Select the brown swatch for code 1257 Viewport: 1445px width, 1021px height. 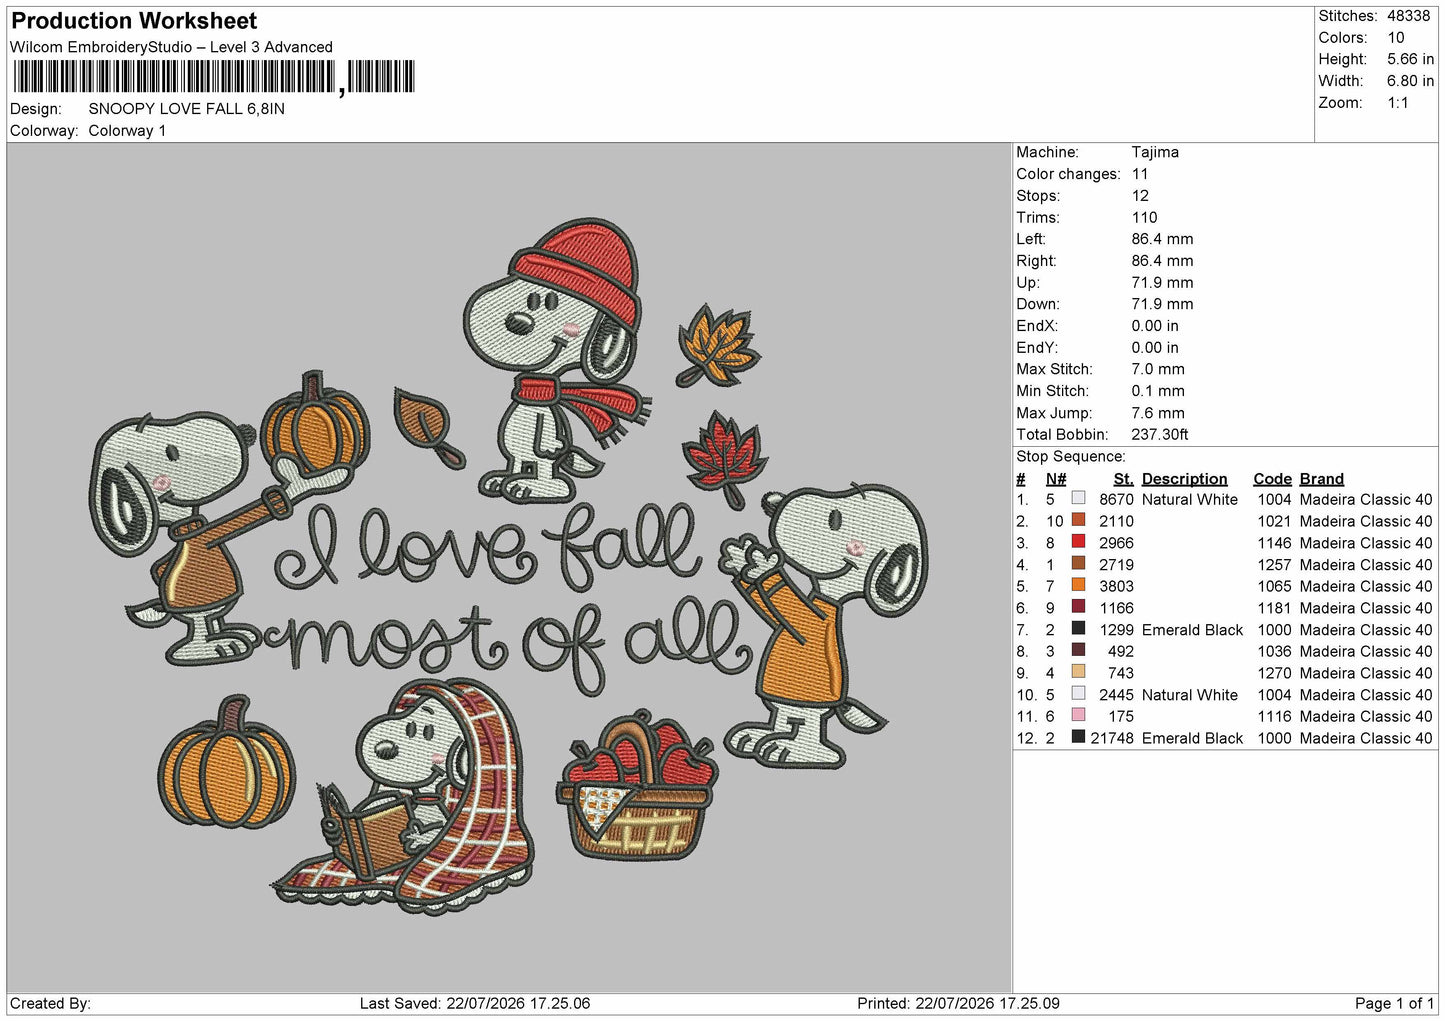1078,563
